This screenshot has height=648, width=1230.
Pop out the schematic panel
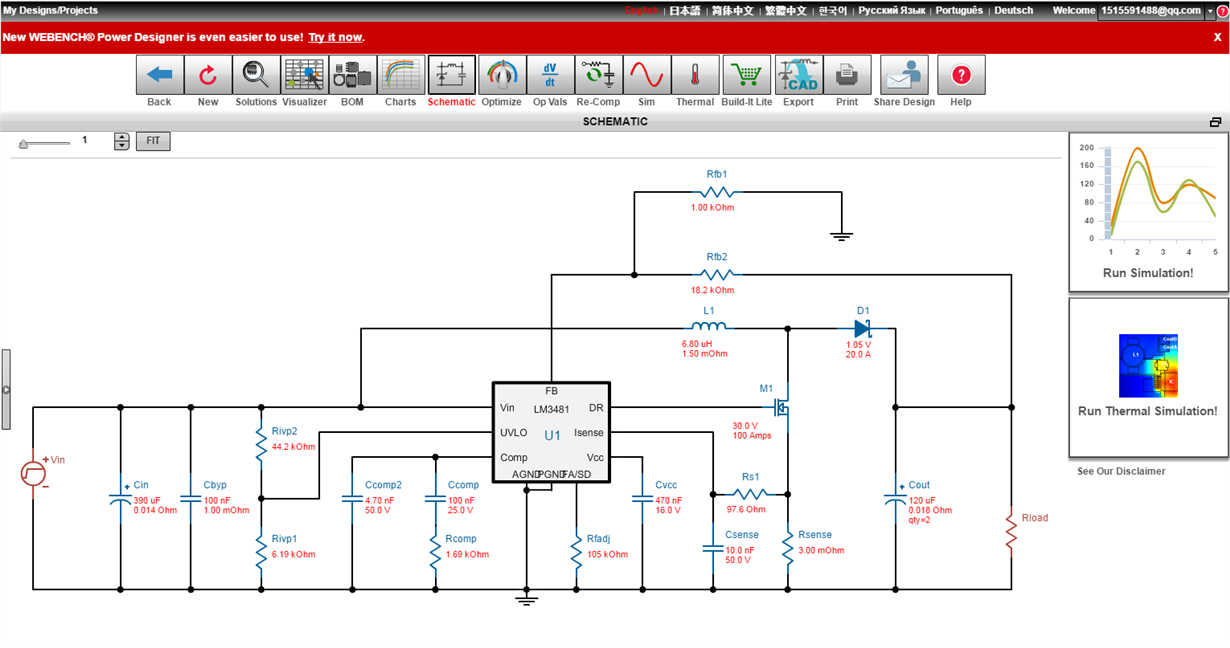point(1215,122)
